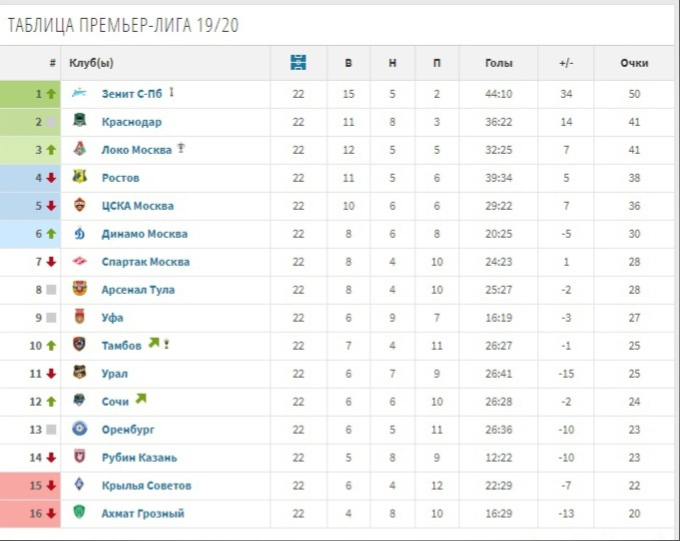680x541 pixels.
Task: Click the promoted arrow icon beside Сочи
Action: pos(141,399)
